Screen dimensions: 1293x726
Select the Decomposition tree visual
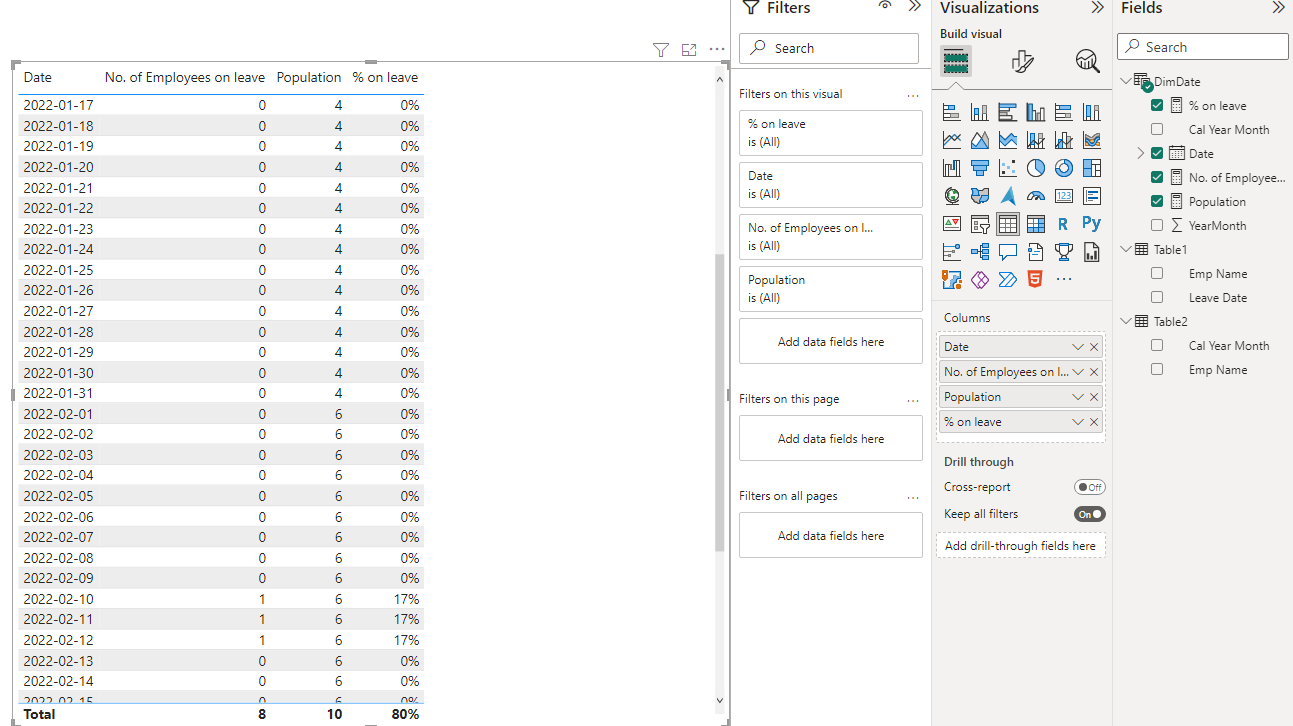980,252
